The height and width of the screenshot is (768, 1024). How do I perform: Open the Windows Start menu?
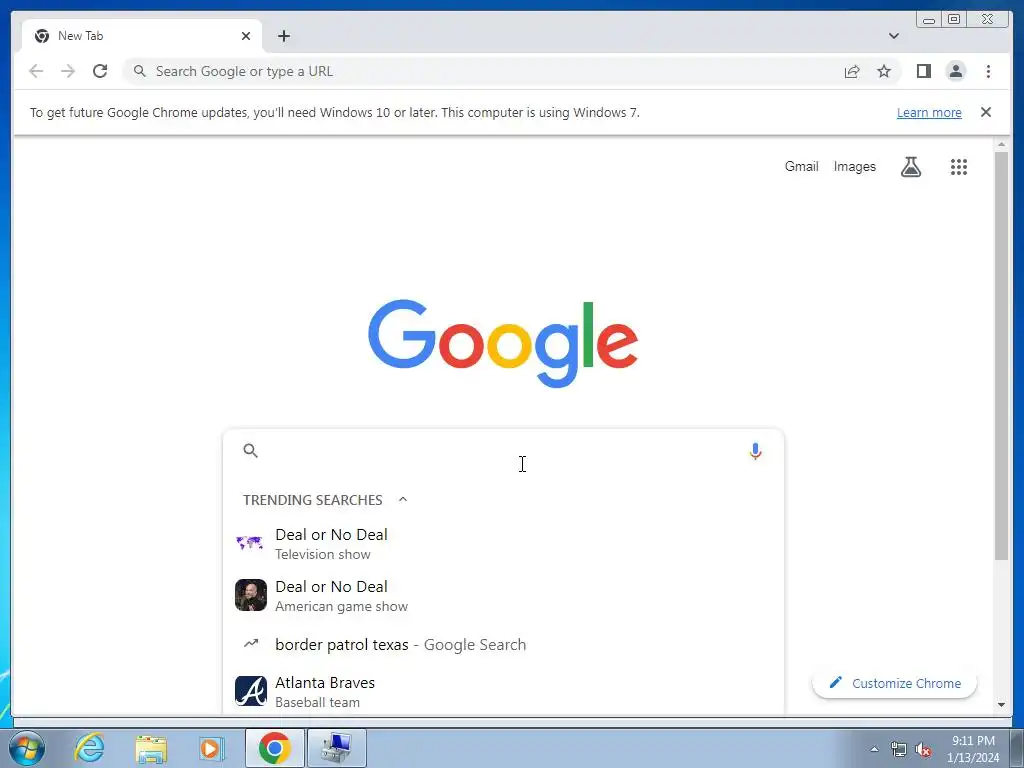[x=27, y=748]
